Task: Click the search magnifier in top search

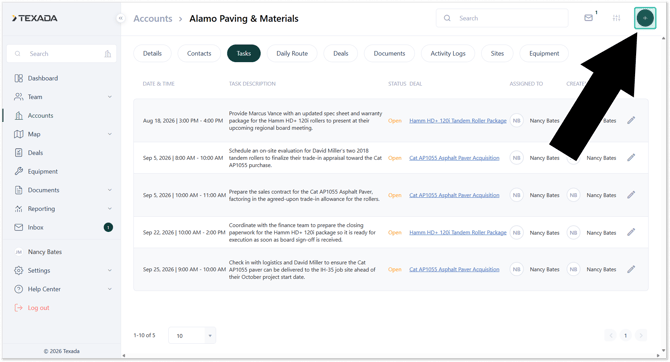Action: tap(447, 18)
